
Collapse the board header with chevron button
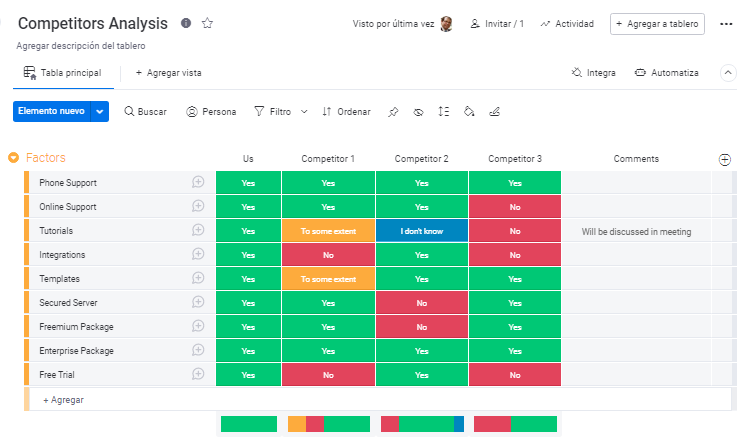click(x=728, y=73)
